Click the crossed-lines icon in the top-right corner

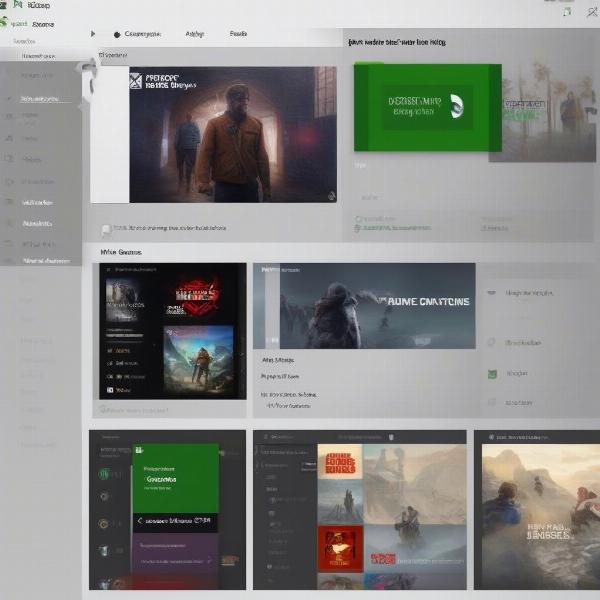click(592, 12)
